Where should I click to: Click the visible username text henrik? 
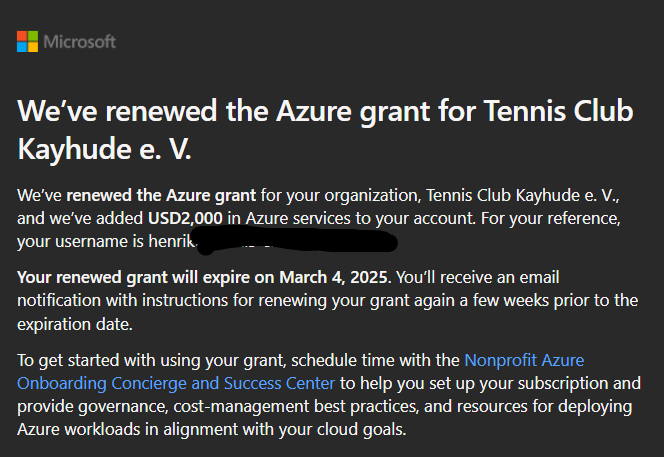172,241
